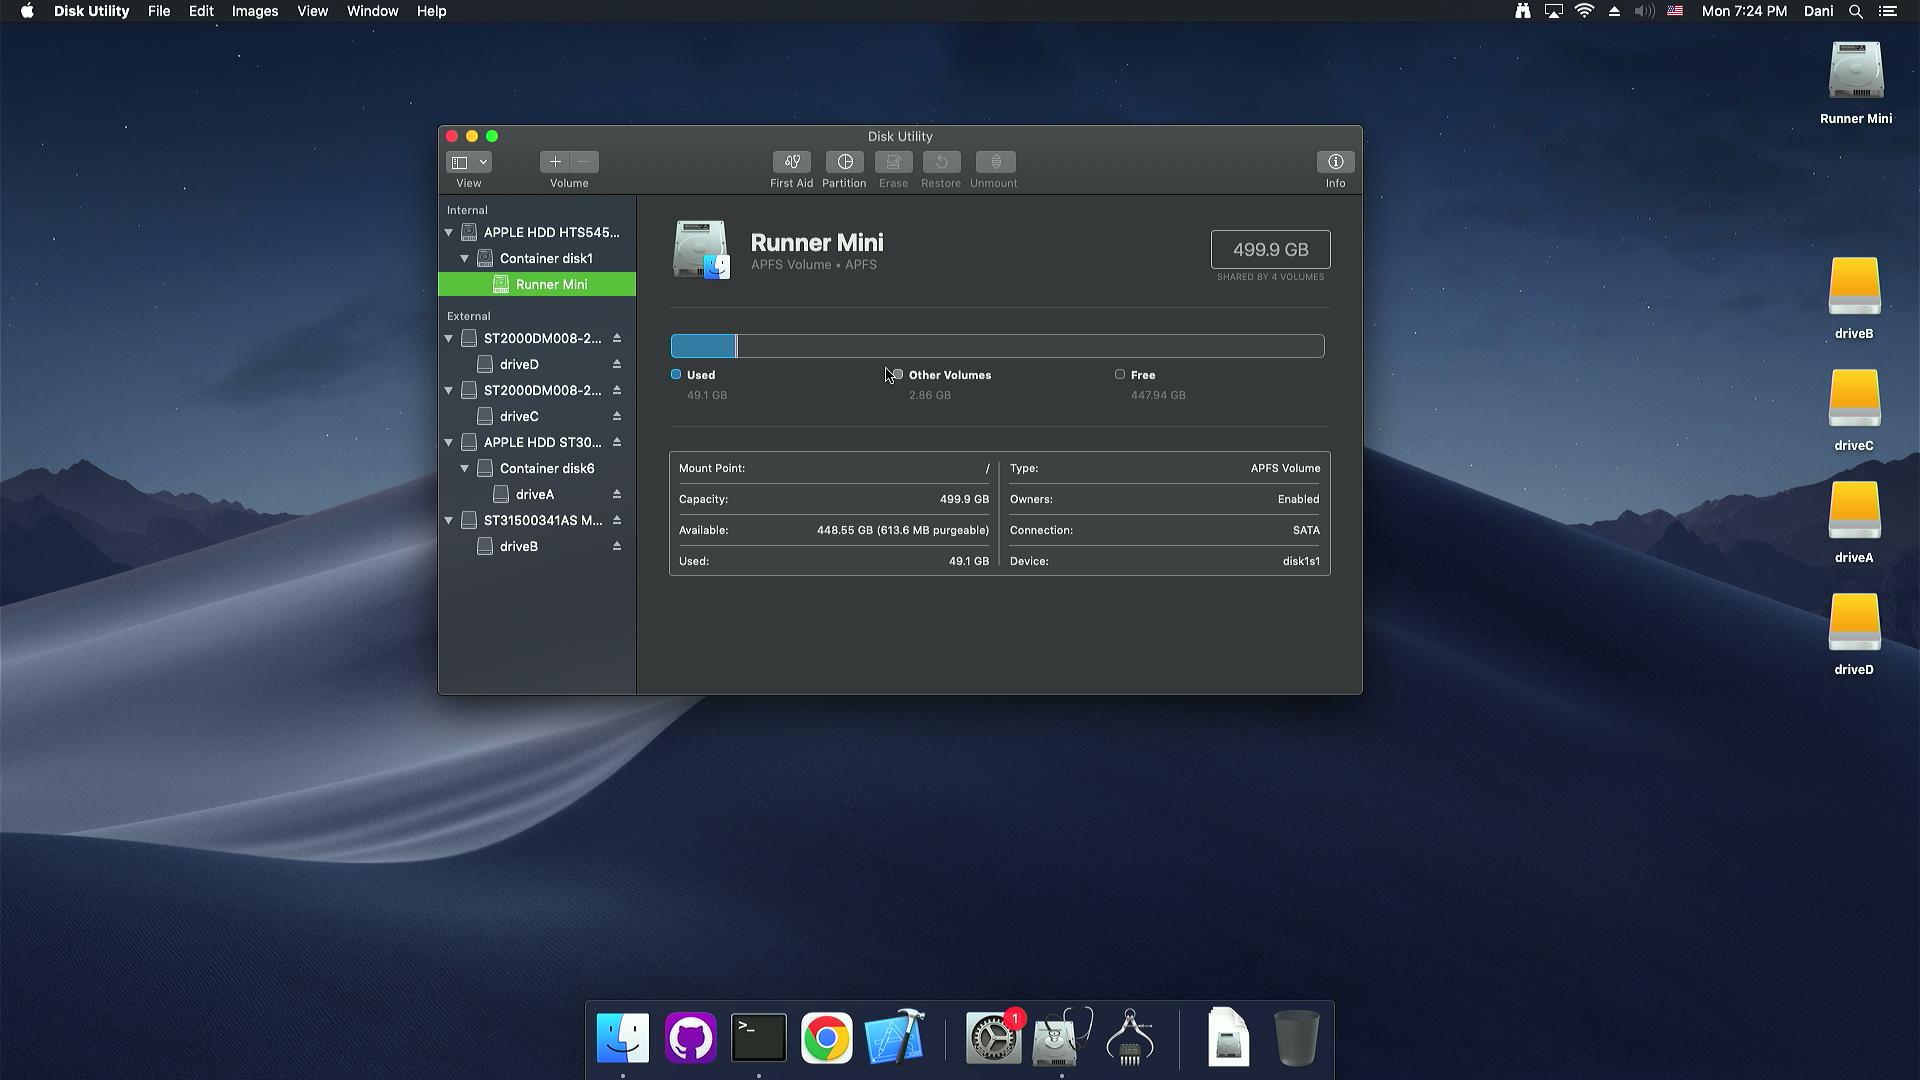Open Wi-Fi menu in menu bar
1920x1080 pixels.
coord(1584,11)
